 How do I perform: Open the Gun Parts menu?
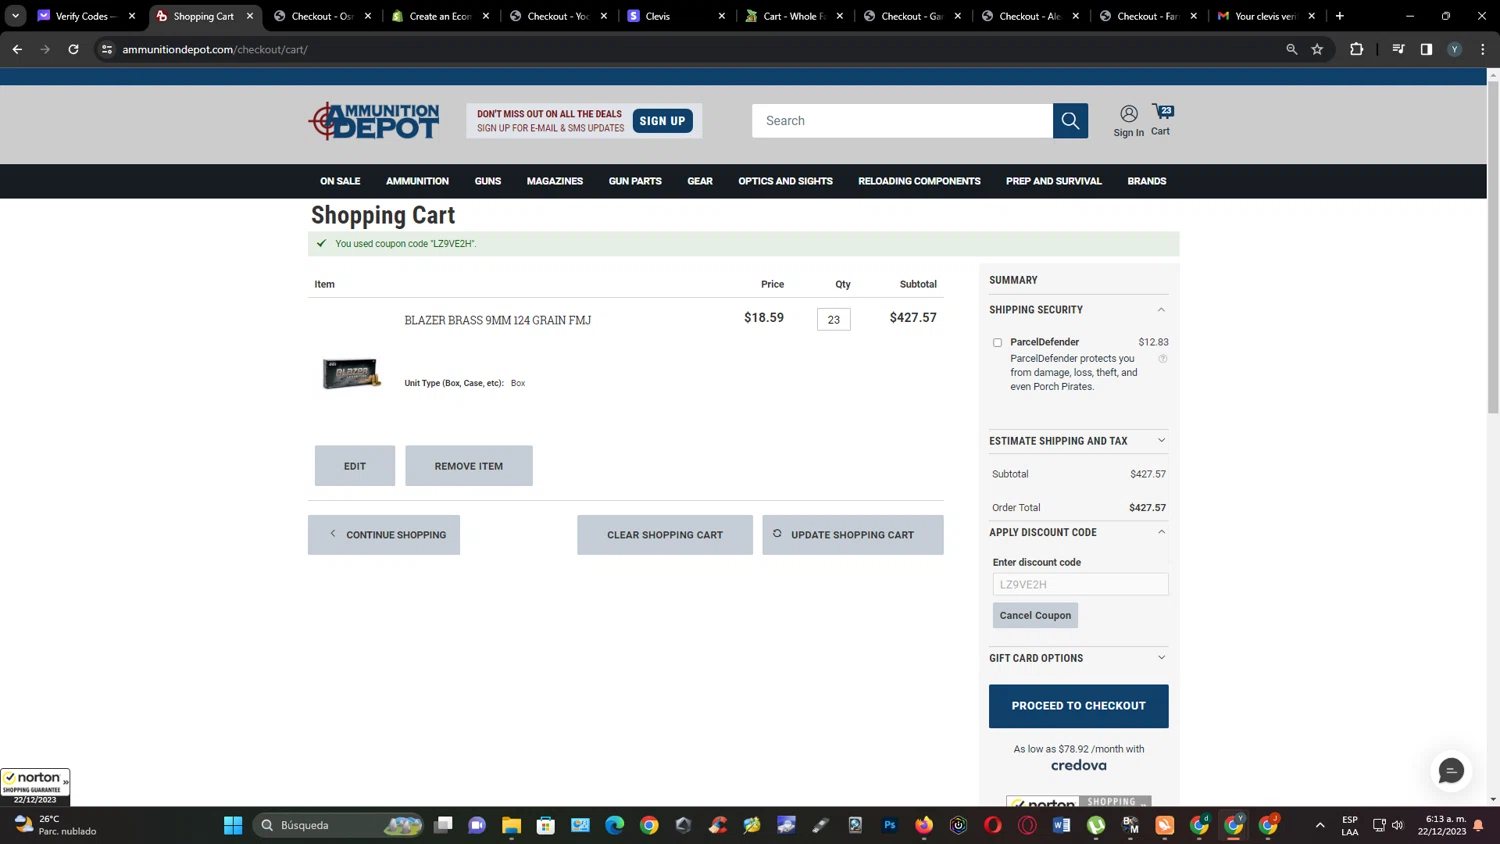(635, 181)
